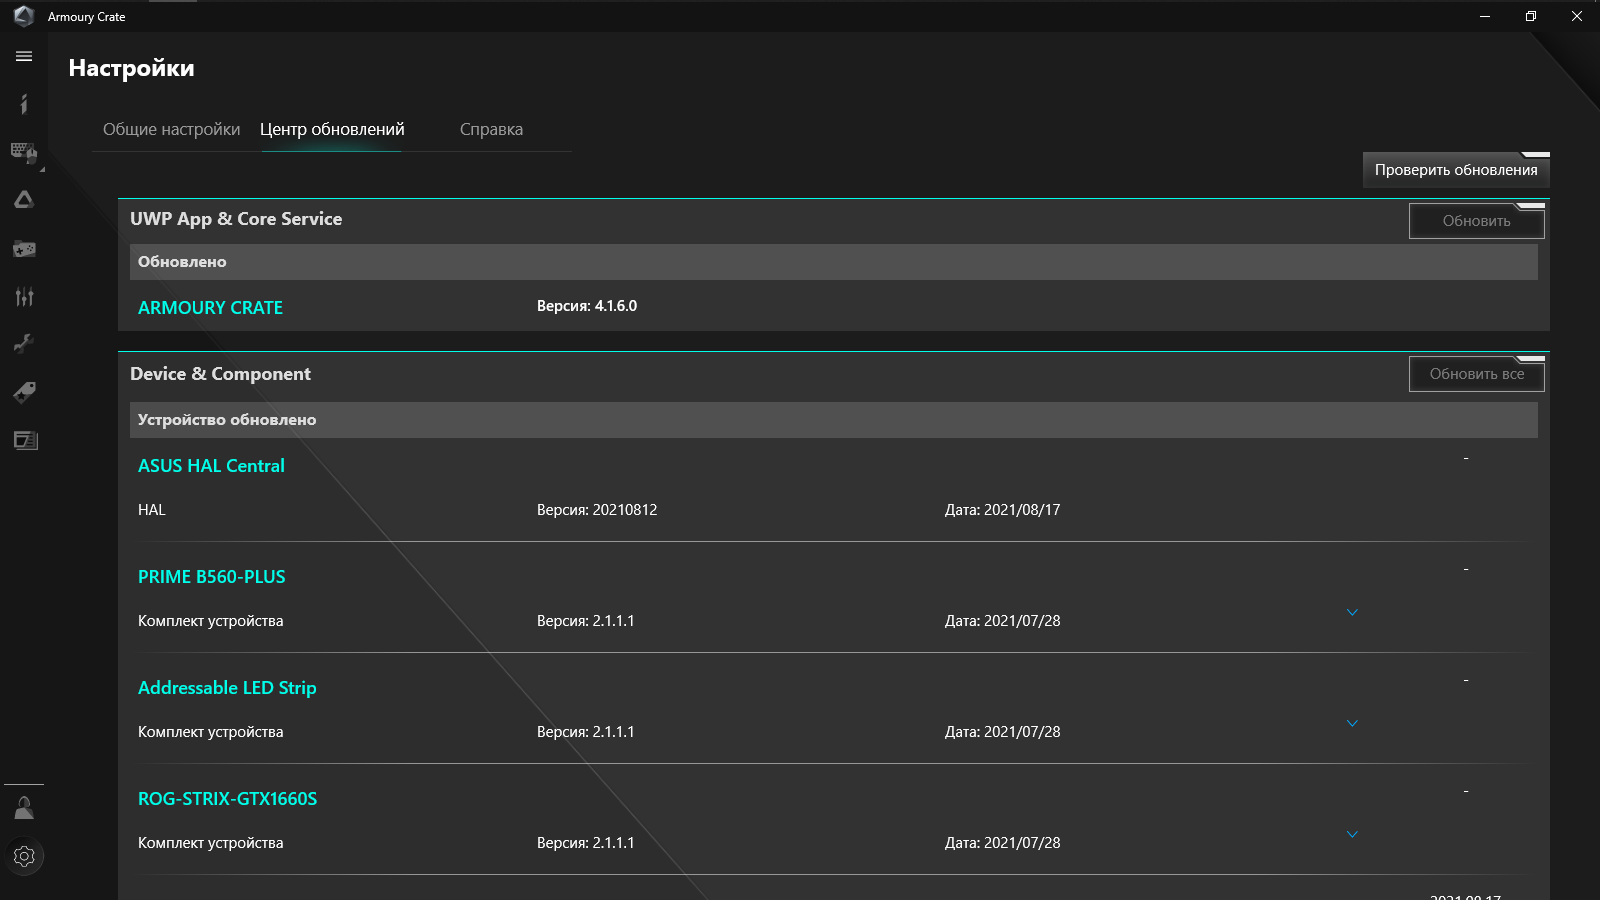Click the HAL component label

(152, 510)
